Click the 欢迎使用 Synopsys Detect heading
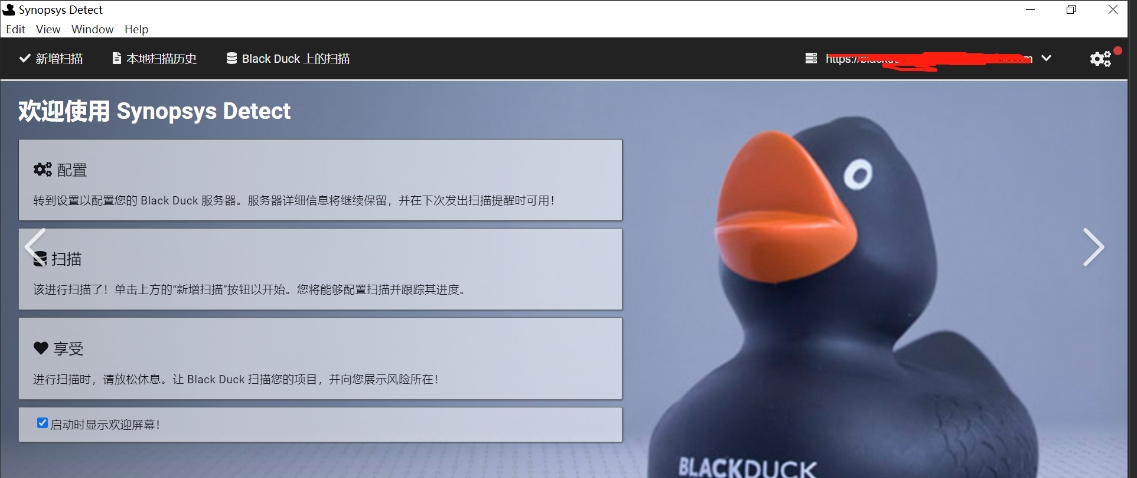Image resolution: width=1137 pixels, height=478 pixels. click(x=154, y=111)
